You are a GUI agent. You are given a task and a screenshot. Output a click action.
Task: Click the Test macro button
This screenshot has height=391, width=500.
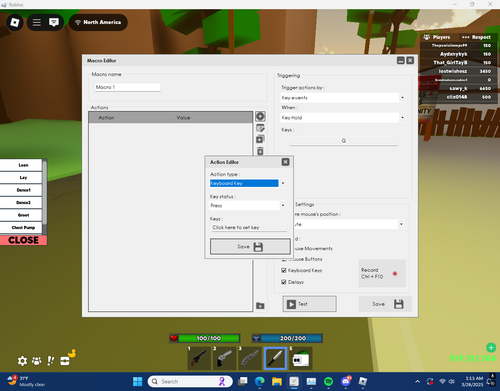(x=309, y=304)
